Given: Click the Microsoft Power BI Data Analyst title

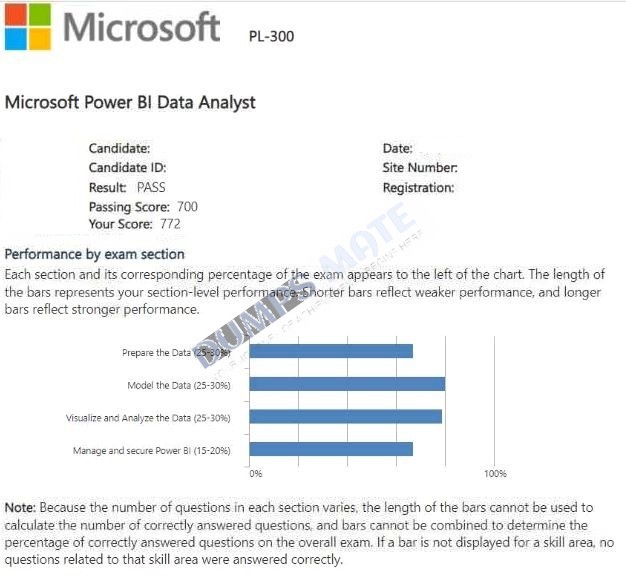Looking at the screenshot, I should (x=130, y=103).
